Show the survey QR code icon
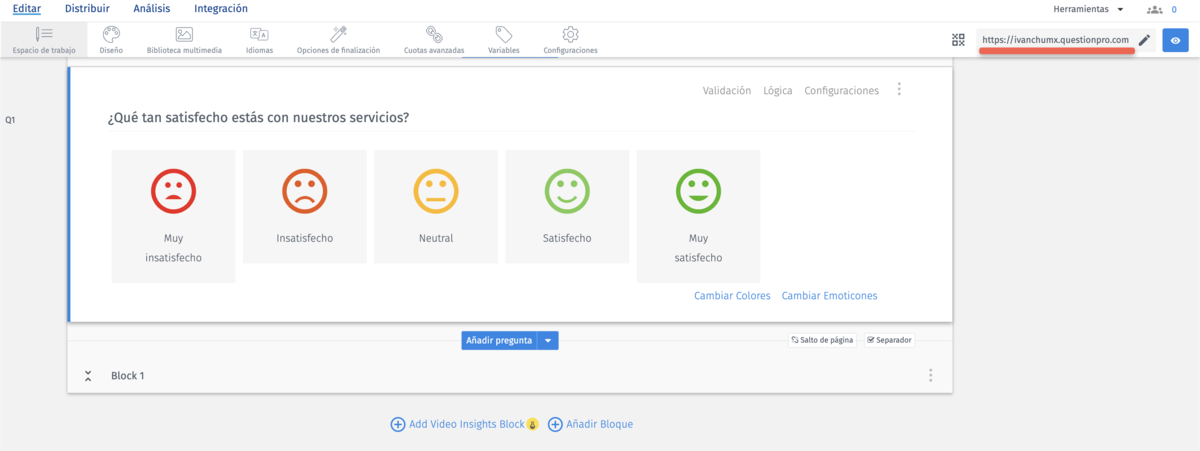This screenshot has width=1200, height=451. [x=959, y=40]
